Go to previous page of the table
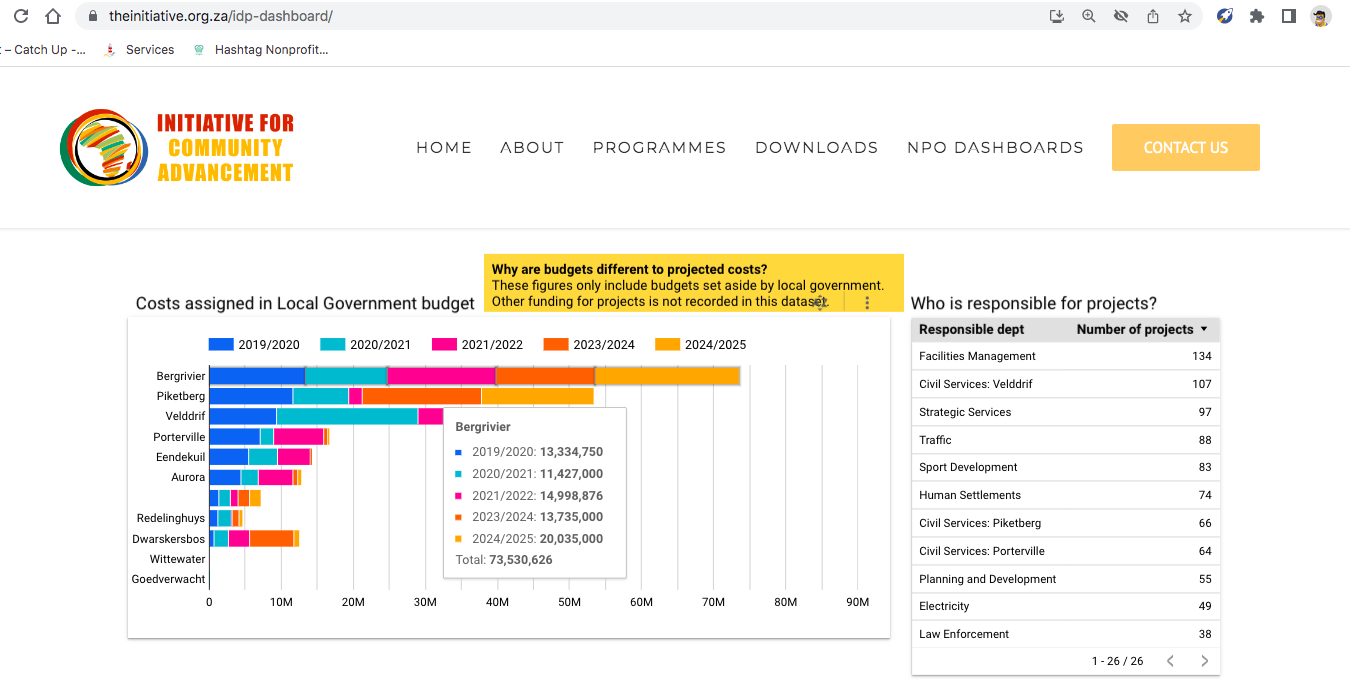 tap(1170, 661)
